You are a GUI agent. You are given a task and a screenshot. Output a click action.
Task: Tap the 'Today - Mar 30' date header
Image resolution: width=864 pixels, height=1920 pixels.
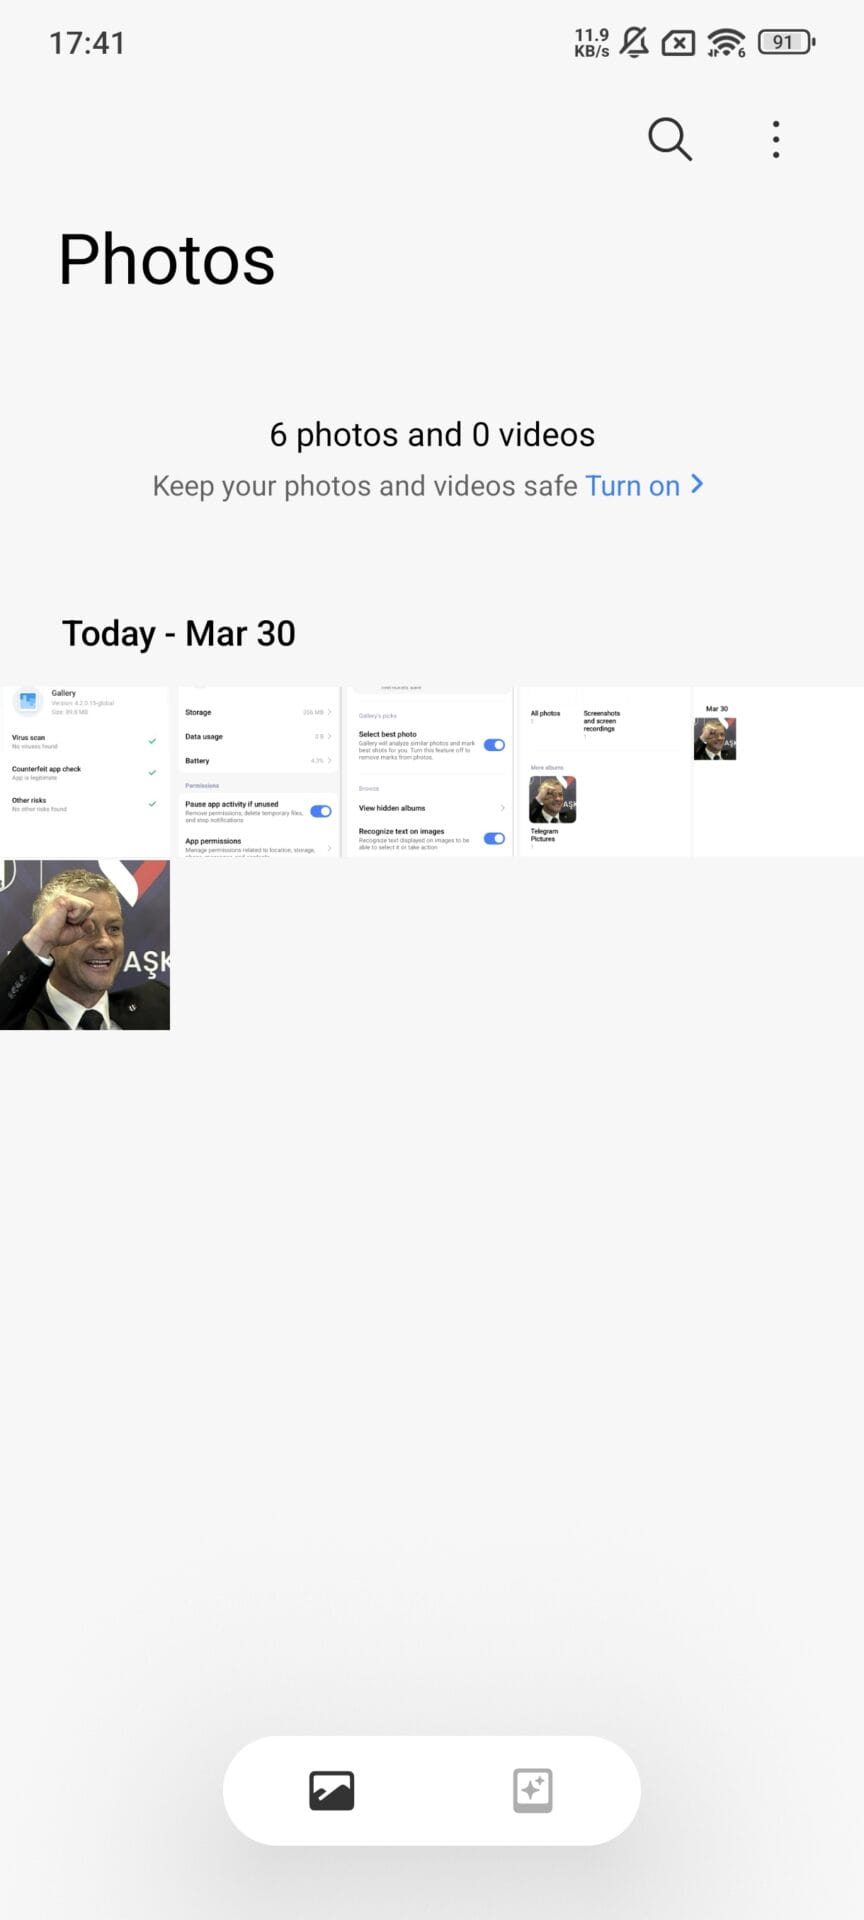[179, 633]
